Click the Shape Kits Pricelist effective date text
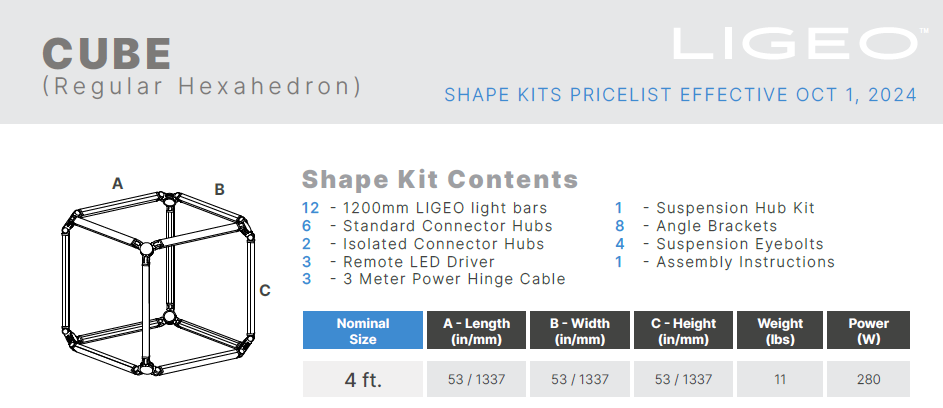Image resolution: width=943 pixels, height=408 pixels. point(680,95)
